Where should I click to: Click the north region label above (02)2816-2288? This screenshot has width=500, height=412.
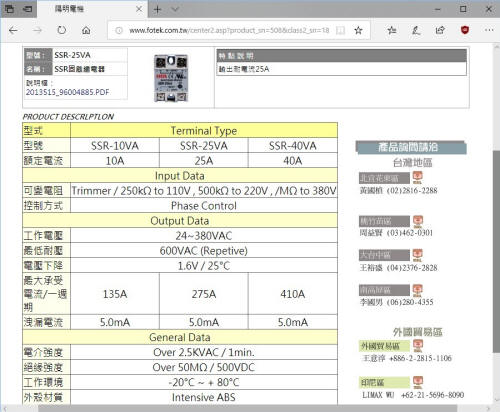[x=384, y=178]
